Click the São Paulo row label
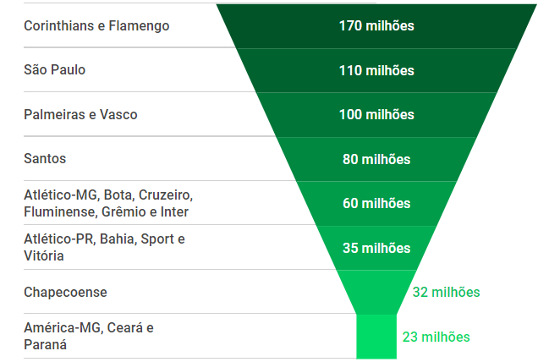560x362 pixels. tap(55, 70)
